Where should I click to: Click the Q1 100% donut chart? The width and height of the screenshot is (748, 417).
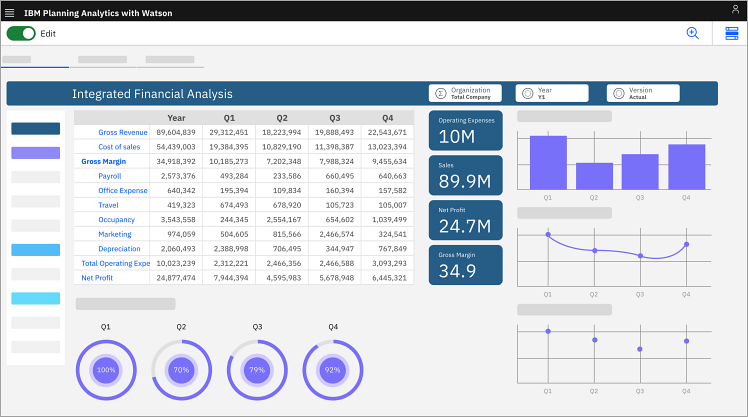point(106,369)
